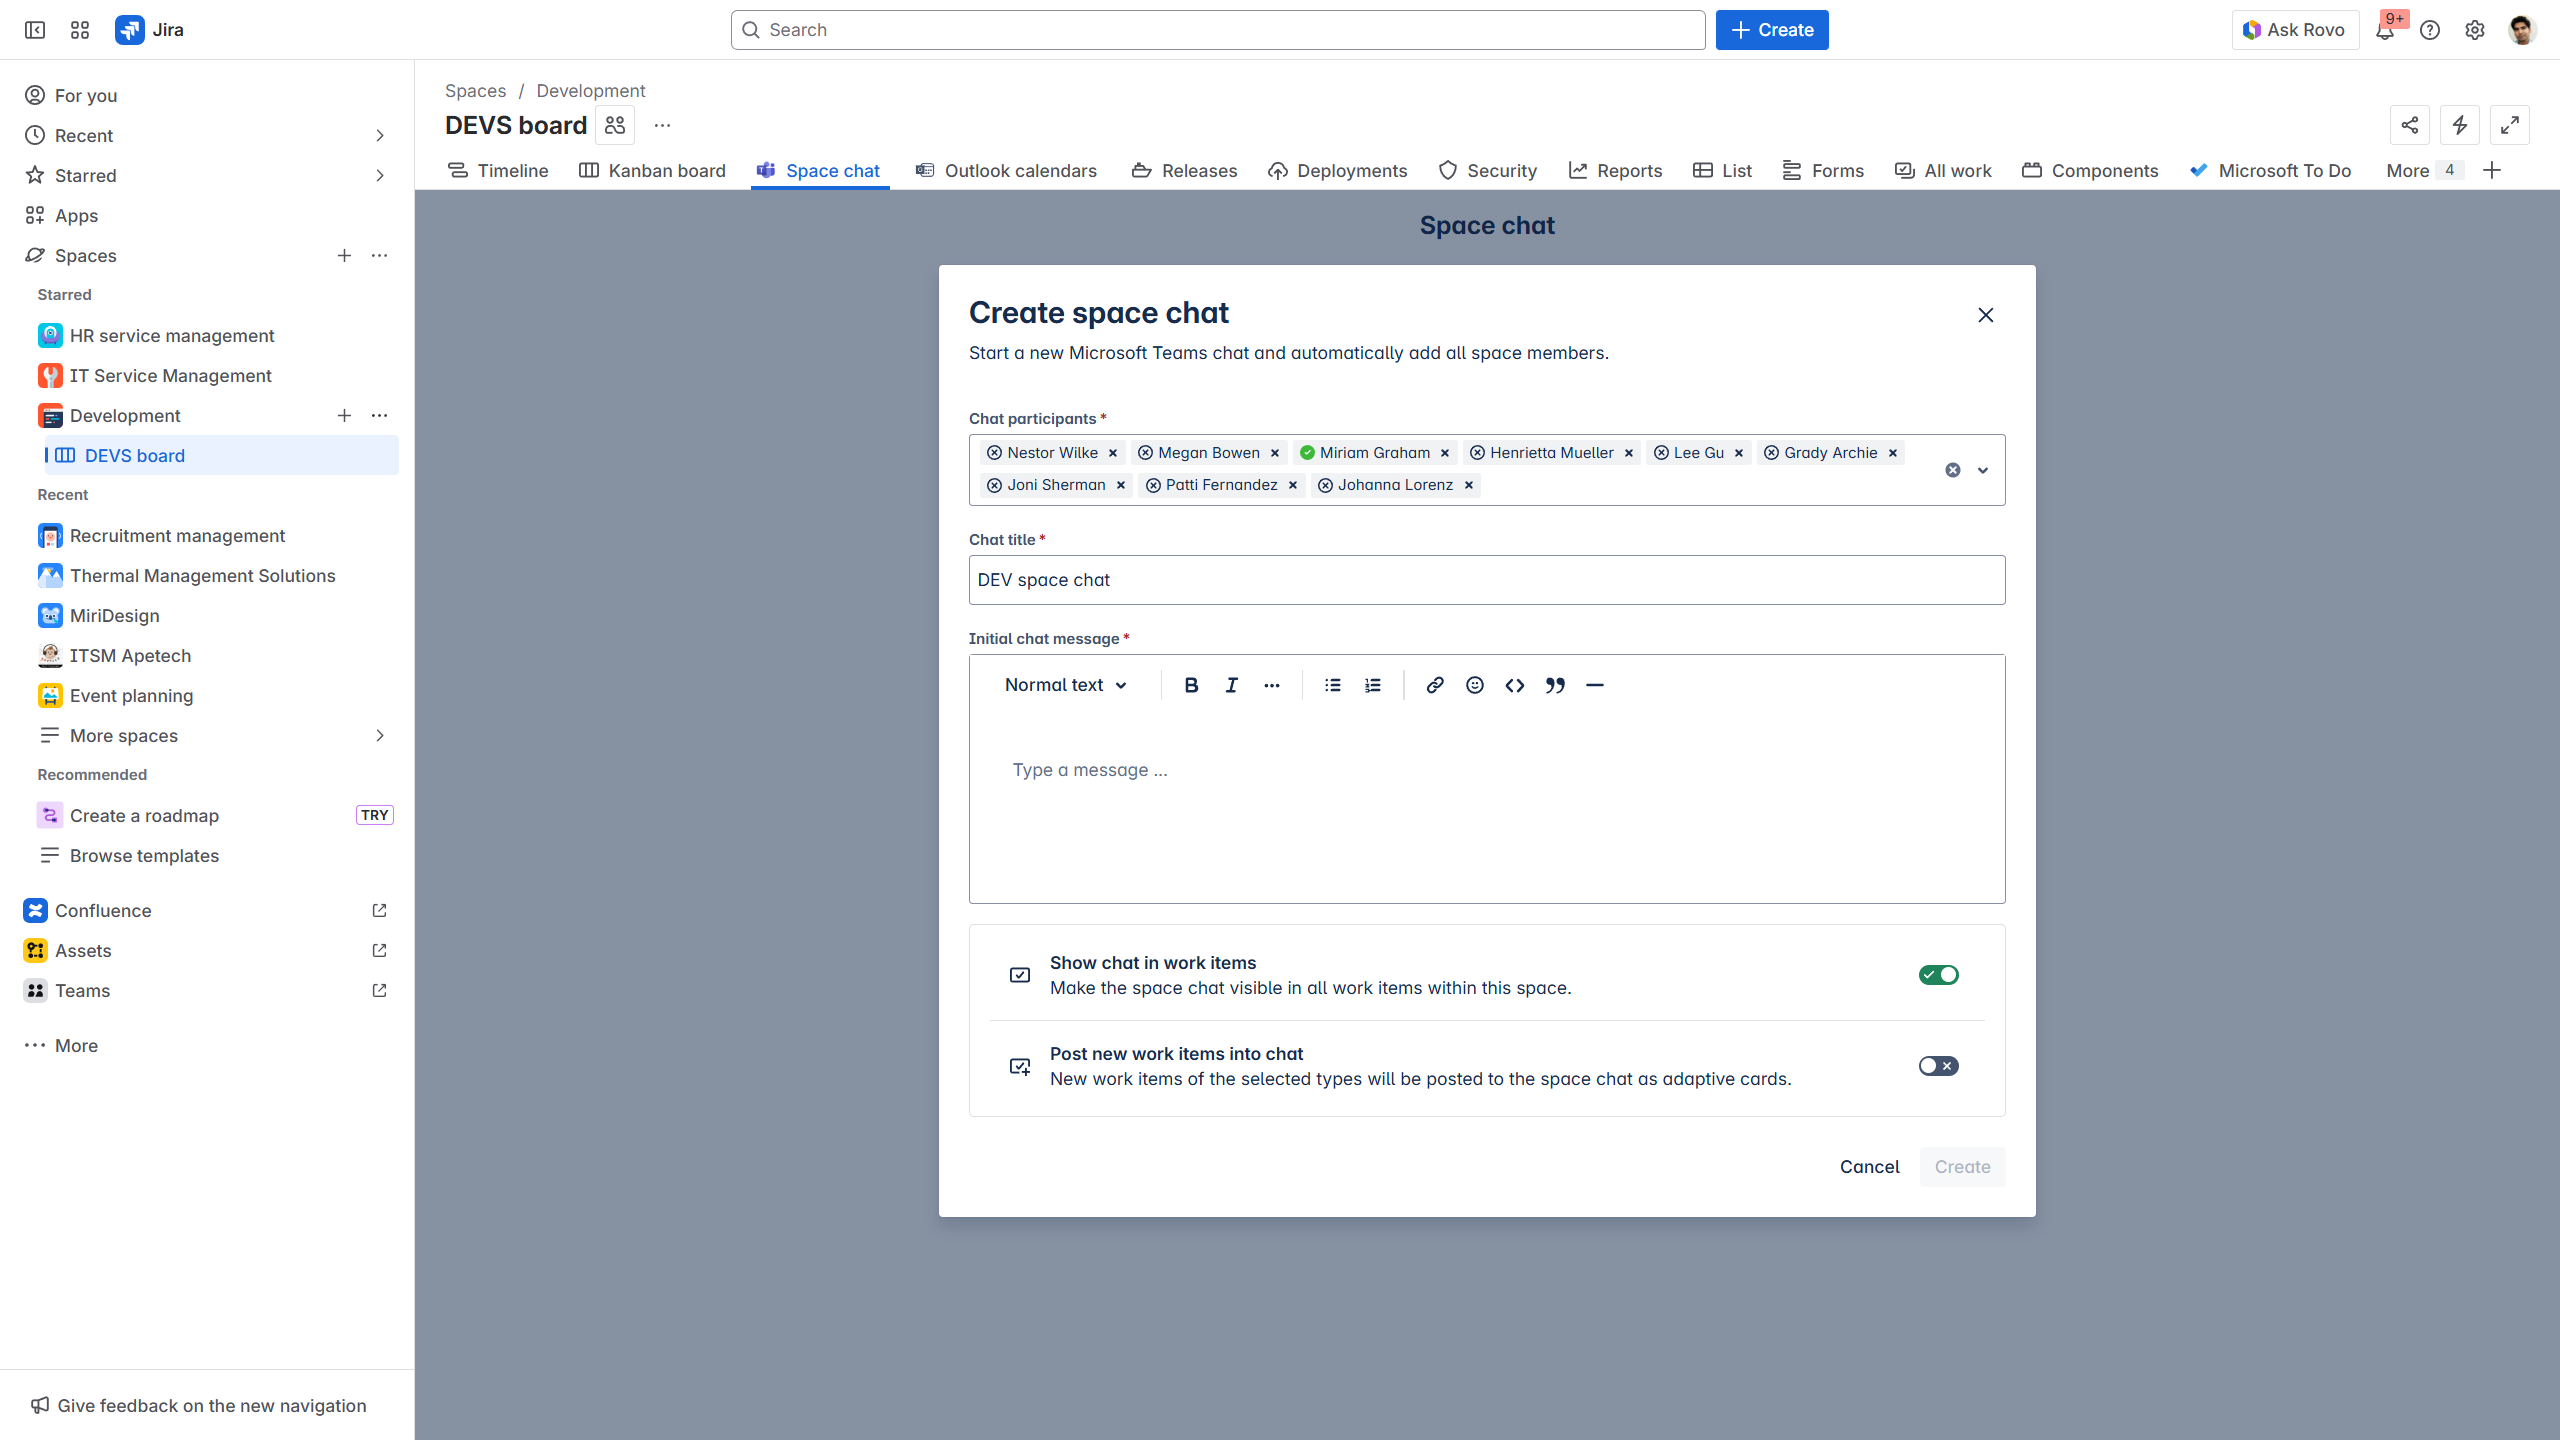Click the link icon in editor toolbar
The height and width of the screenshot is (1440, 2560).
[1434, 685]
